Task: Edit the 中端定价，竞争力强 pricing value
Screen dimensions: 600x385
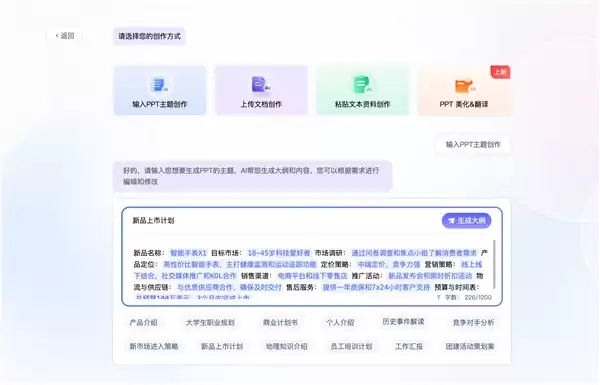Action: (389, 264)
